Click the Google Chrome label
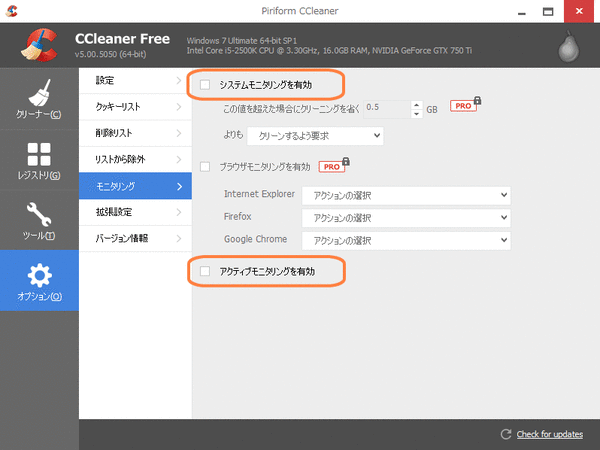The image size is (600, 450). click(x=256, y=239)
